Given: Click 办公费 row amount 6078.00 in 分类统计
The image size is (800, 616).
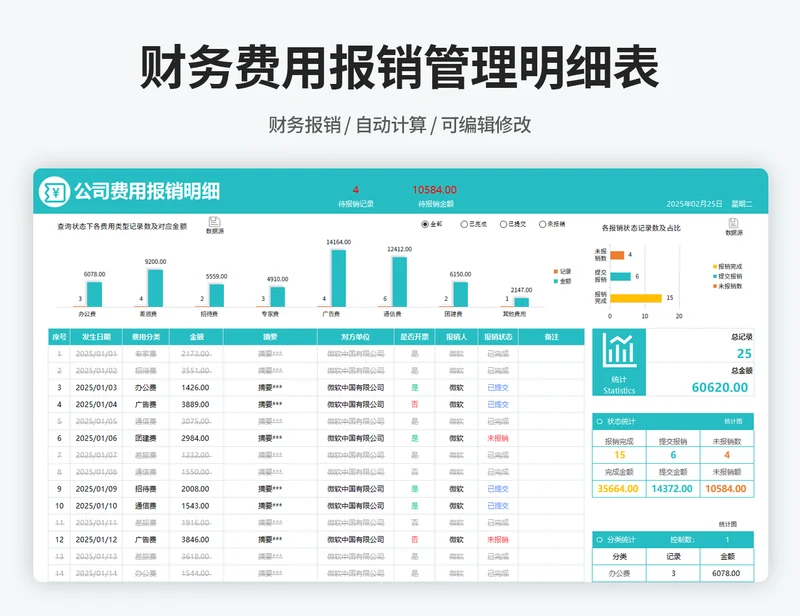Looking at the screenshot, I should point(726,574).
